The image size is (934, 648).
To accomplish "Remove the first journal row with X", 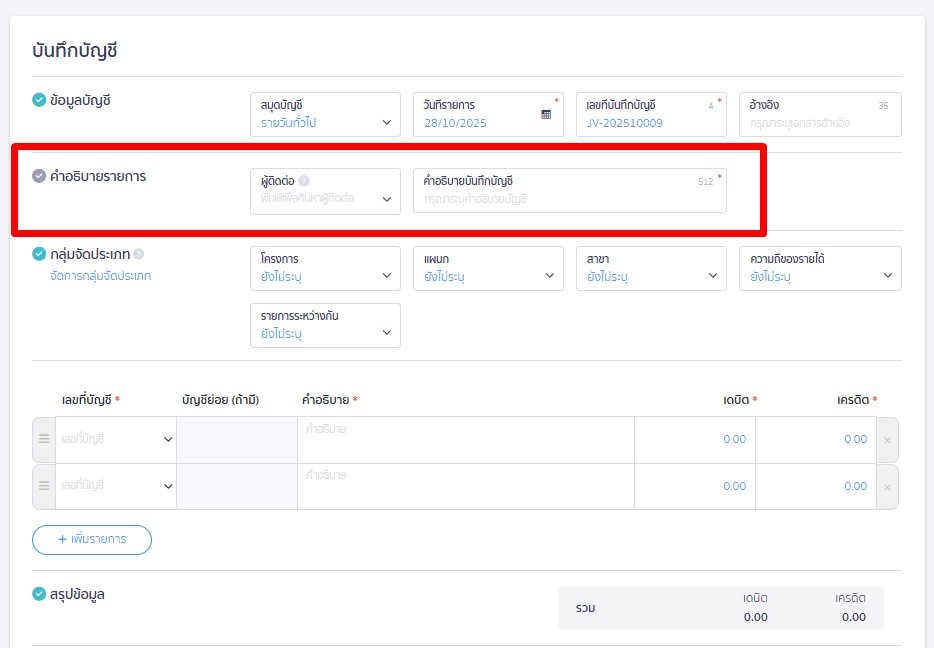I will click(x=887, y=440).
